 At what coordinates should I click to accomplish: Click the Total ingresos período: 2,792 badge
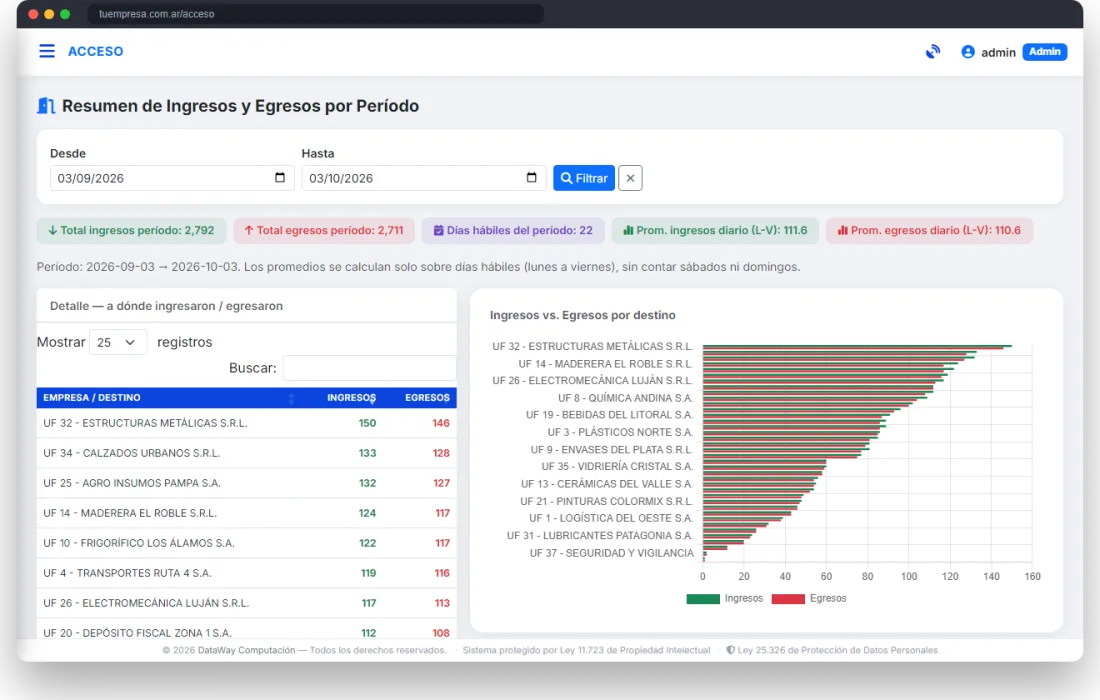[x=131, y=230]
